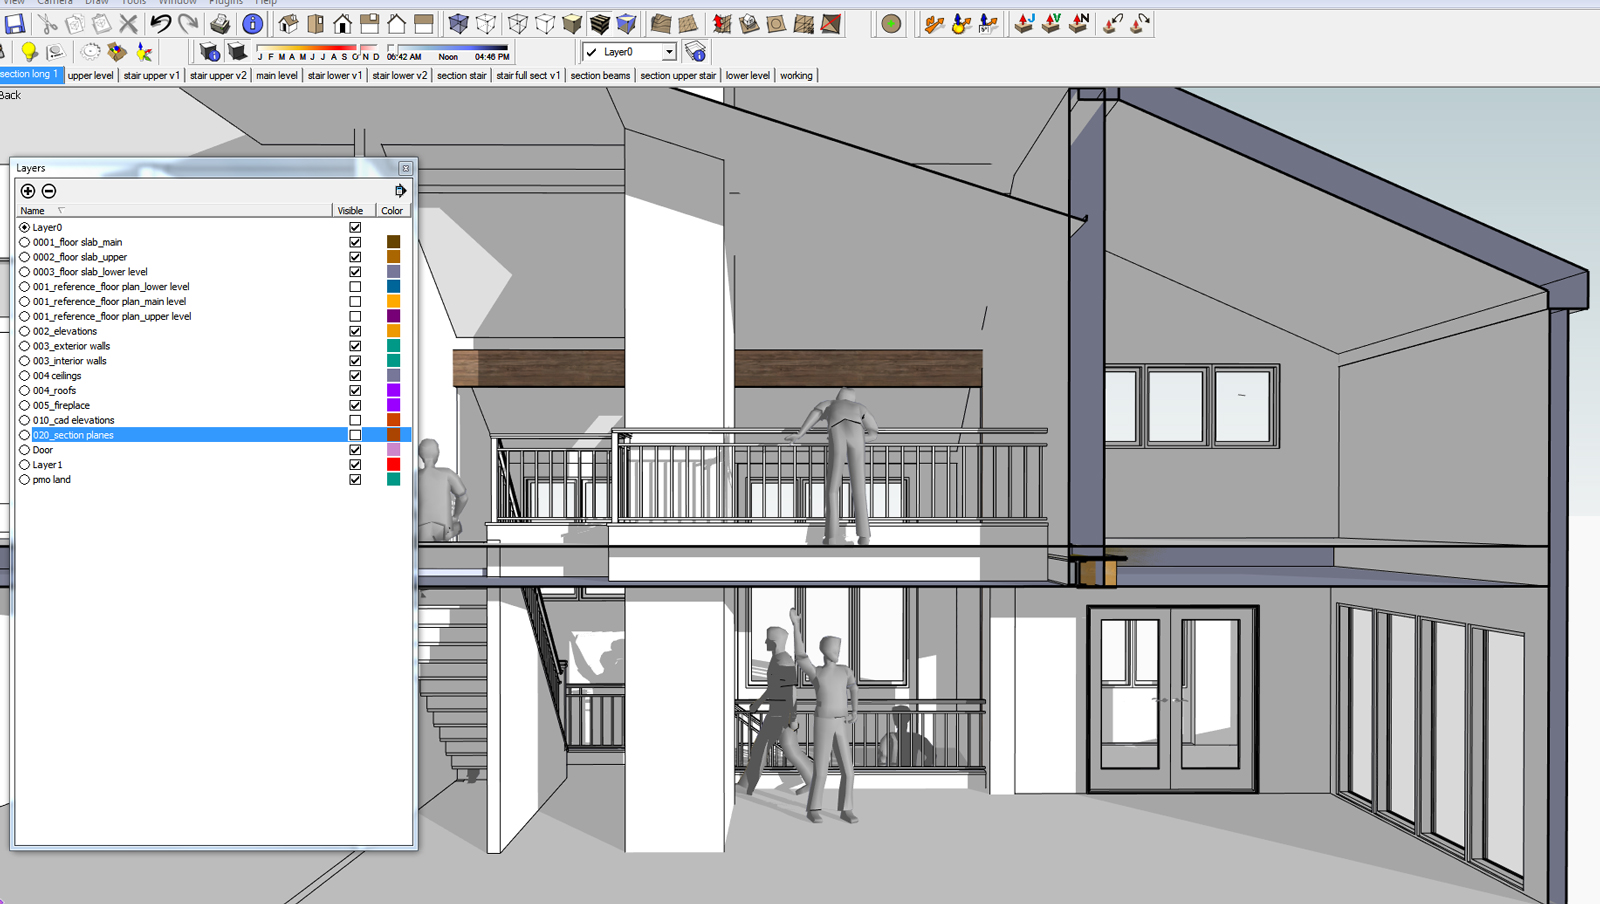
Task: Click the Color column header
Action: pyautogui.click(x=392, y=211)
